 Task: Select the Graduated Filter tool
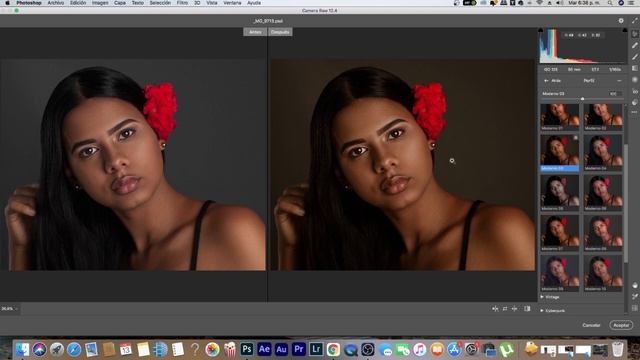coord(635,69)
